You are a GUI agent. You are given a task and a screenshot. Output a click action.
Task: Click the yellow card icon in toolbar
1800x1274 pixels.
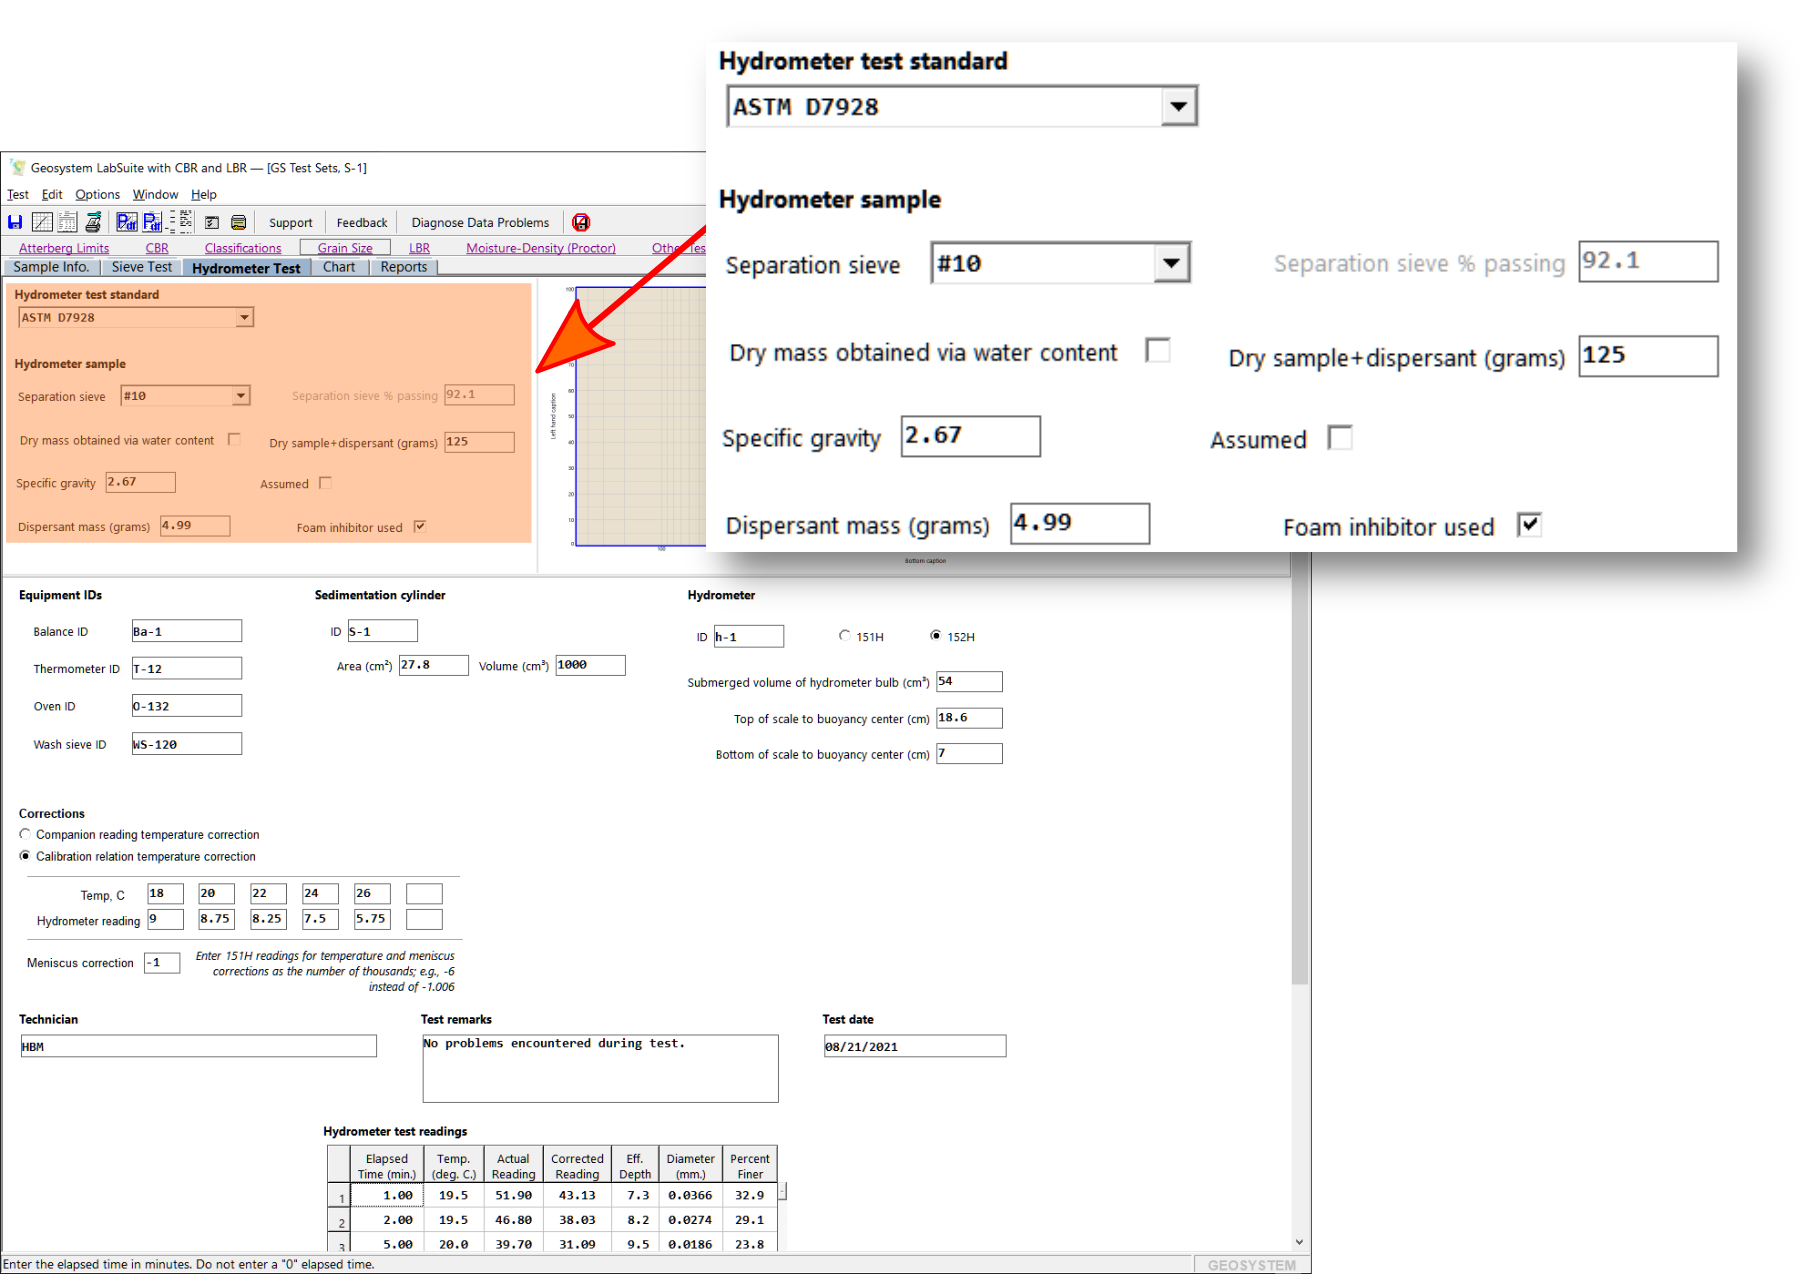pyautogui.click(x=239, y=222)
